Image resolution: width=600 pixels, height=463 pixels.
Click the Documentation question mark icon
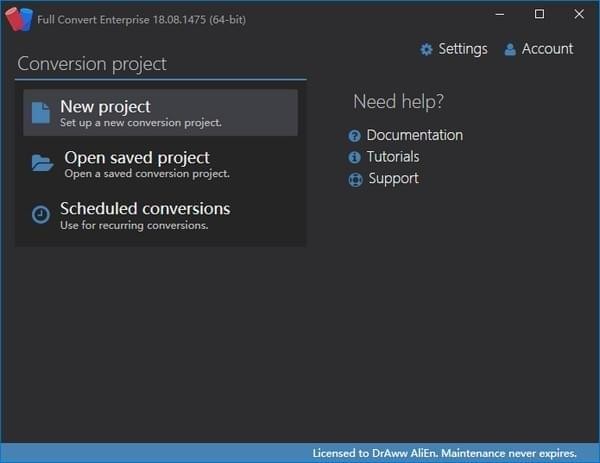(354, 135)
